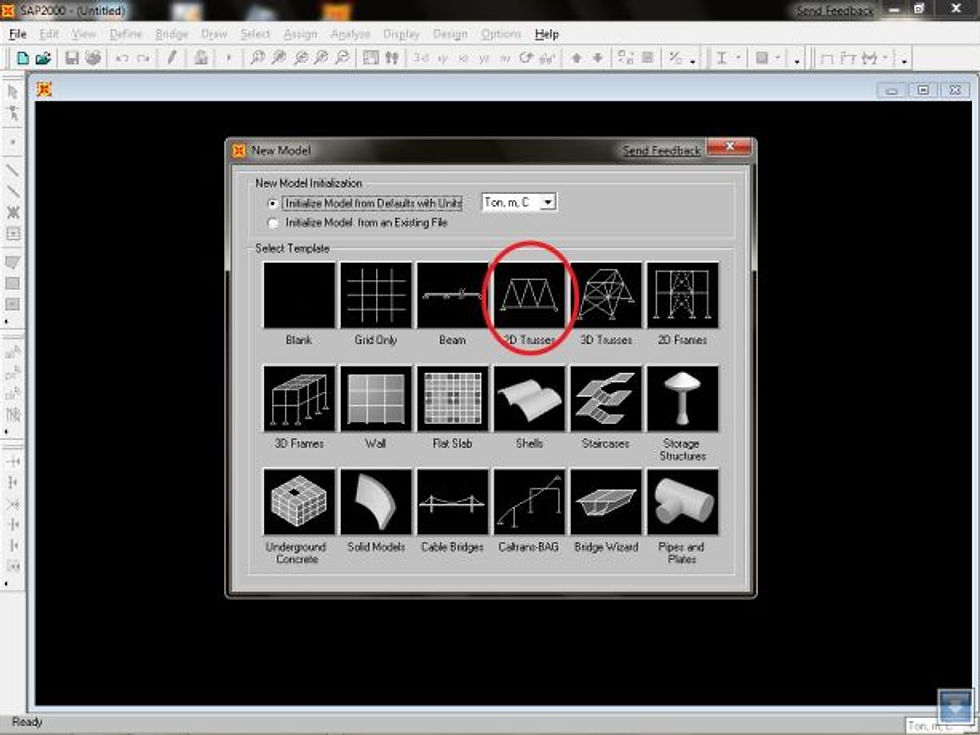The image size is (980, 735).
Task: Pick the Pipes and Plates template
Action: tap(682, 502)
